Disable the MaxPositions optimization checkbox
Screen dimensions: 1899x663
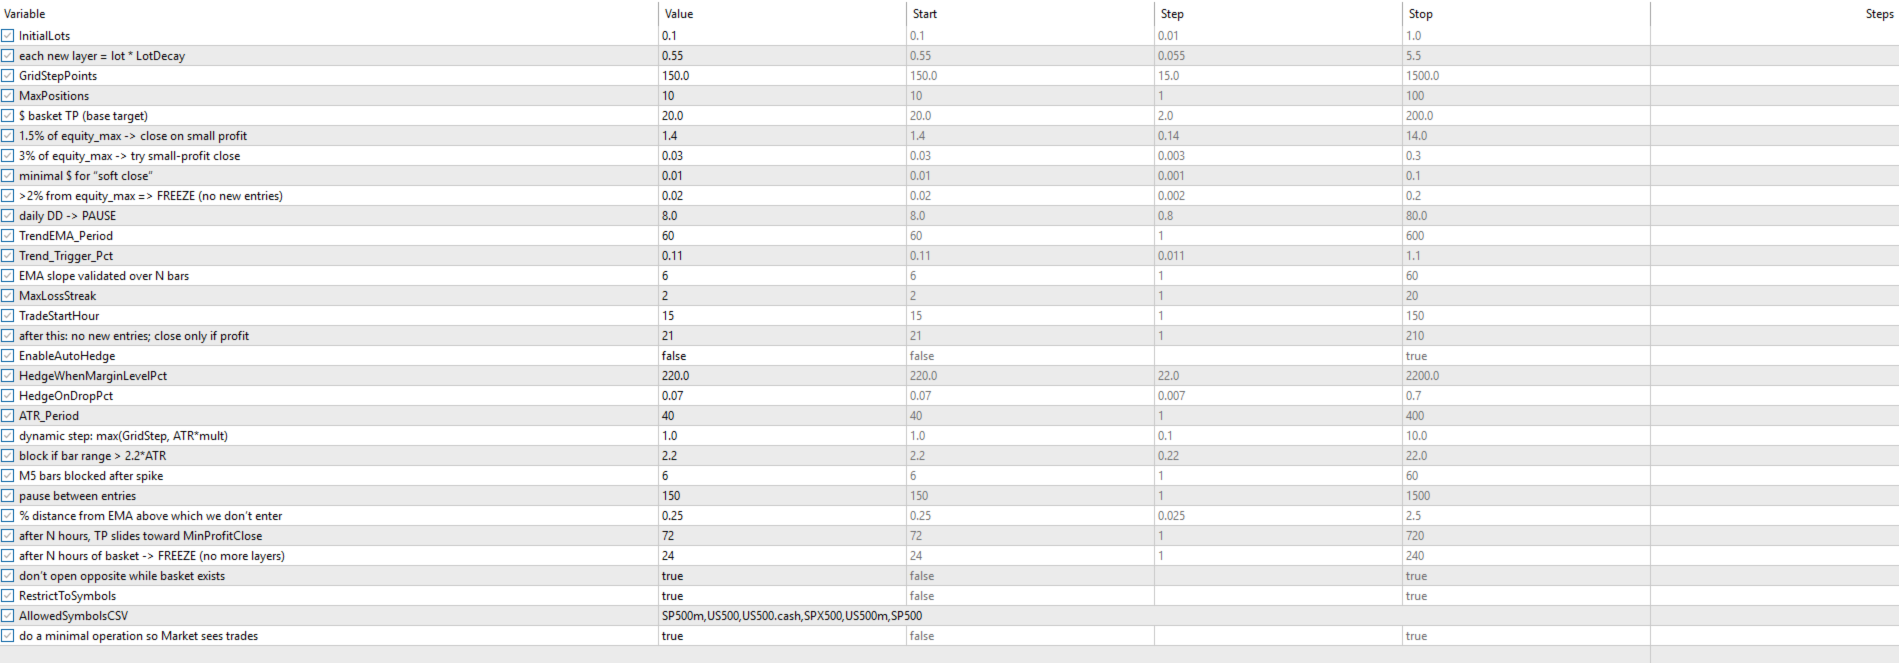pos(8,96)
